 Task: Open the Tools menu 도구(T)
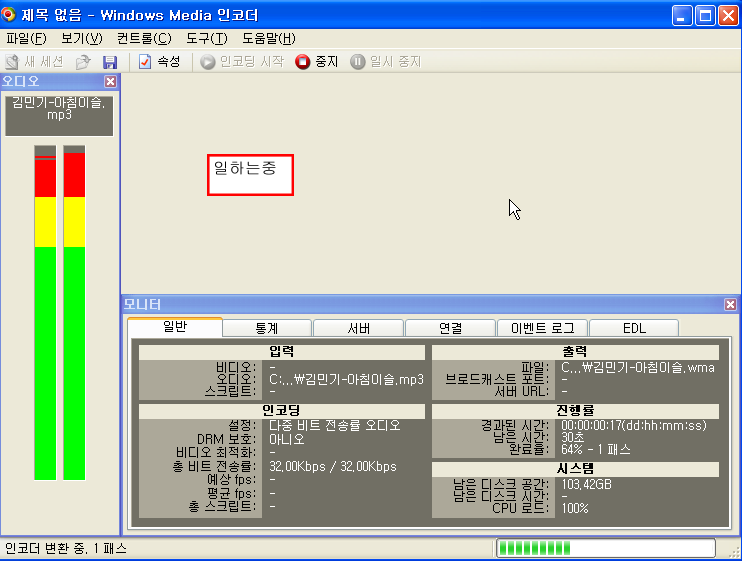207,38
